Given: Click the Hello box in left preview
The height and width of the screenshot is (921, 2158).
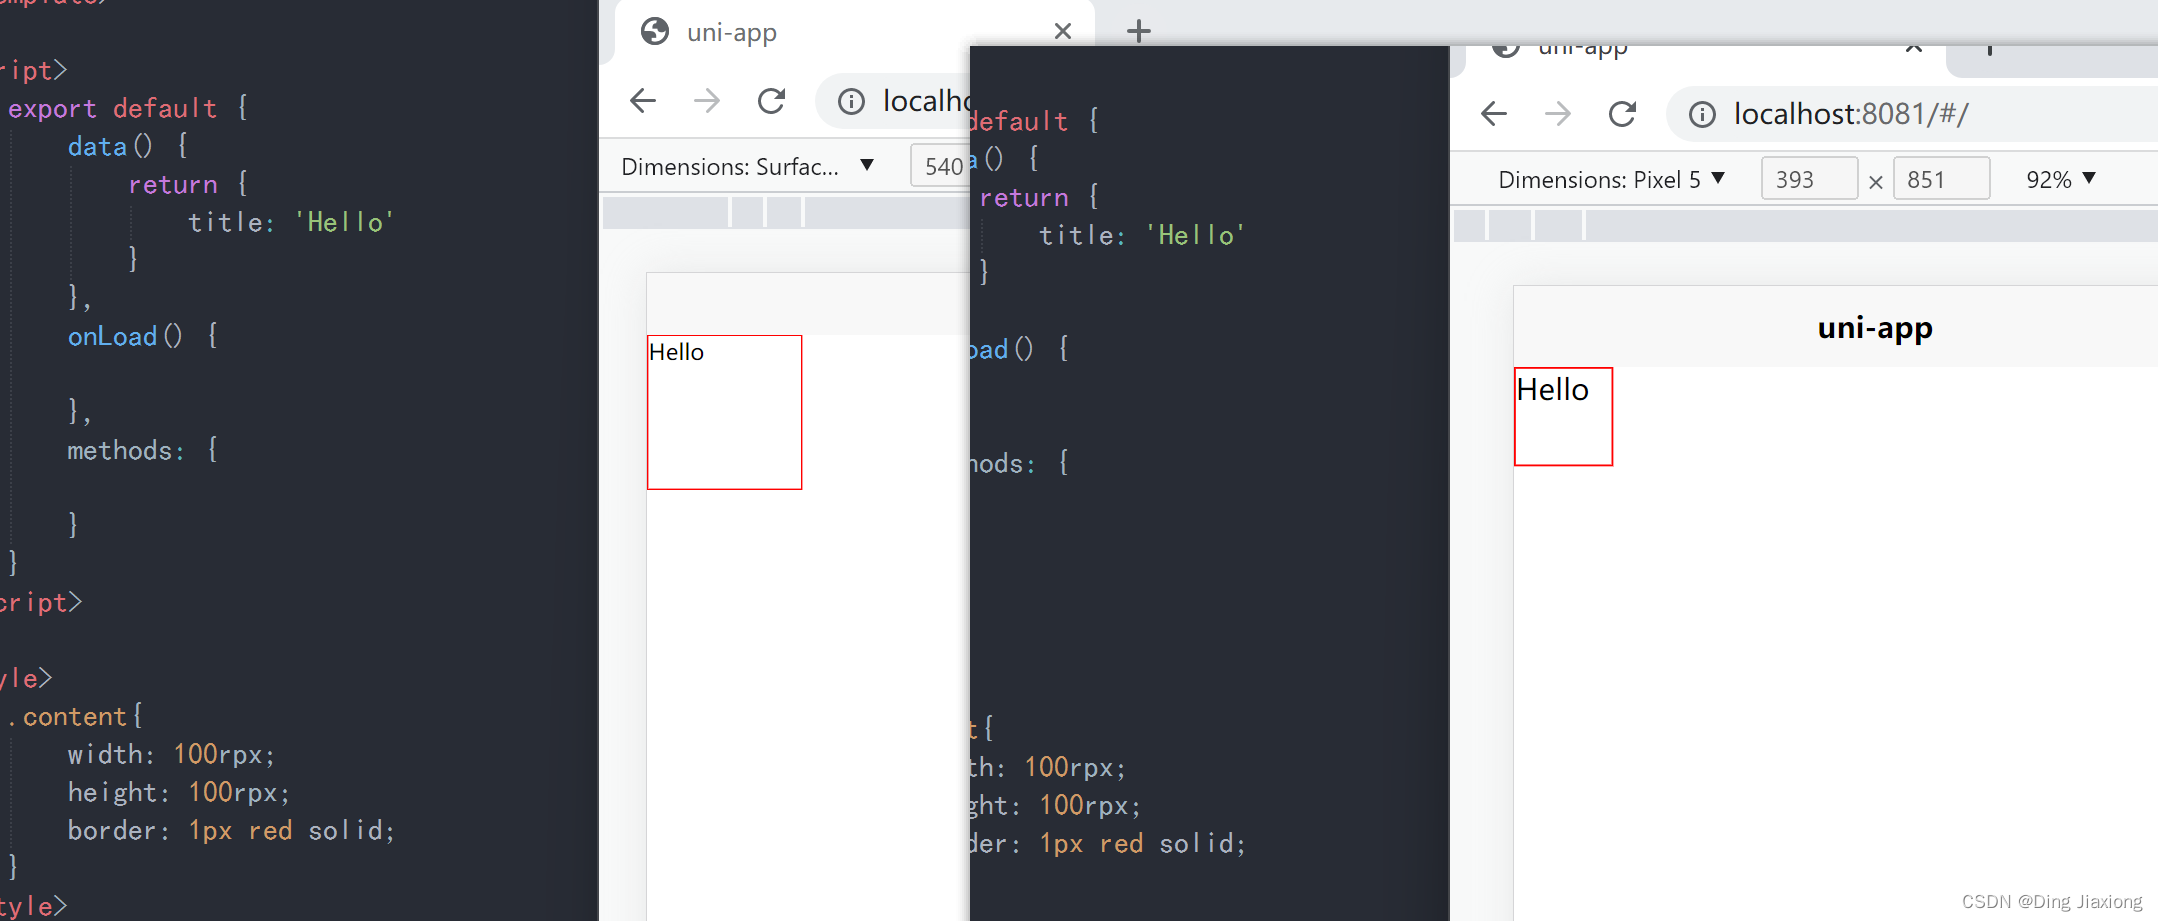Looking at the screenshot, I should [x=724, y=412].
